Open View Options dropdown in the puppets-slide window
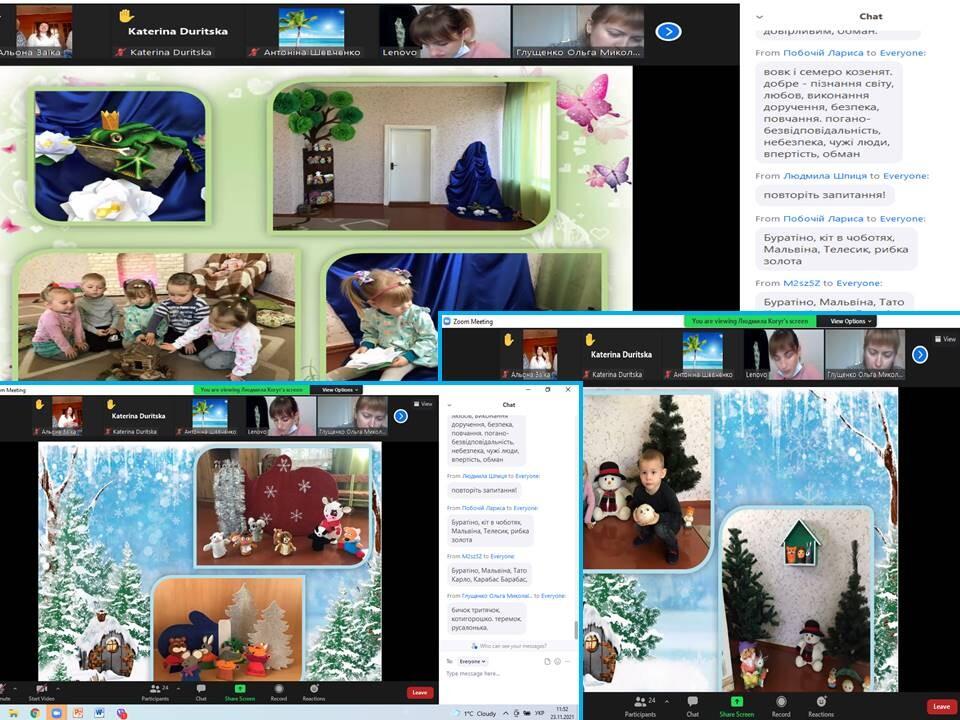Screen dimensions: 960x720 point(338,389)
